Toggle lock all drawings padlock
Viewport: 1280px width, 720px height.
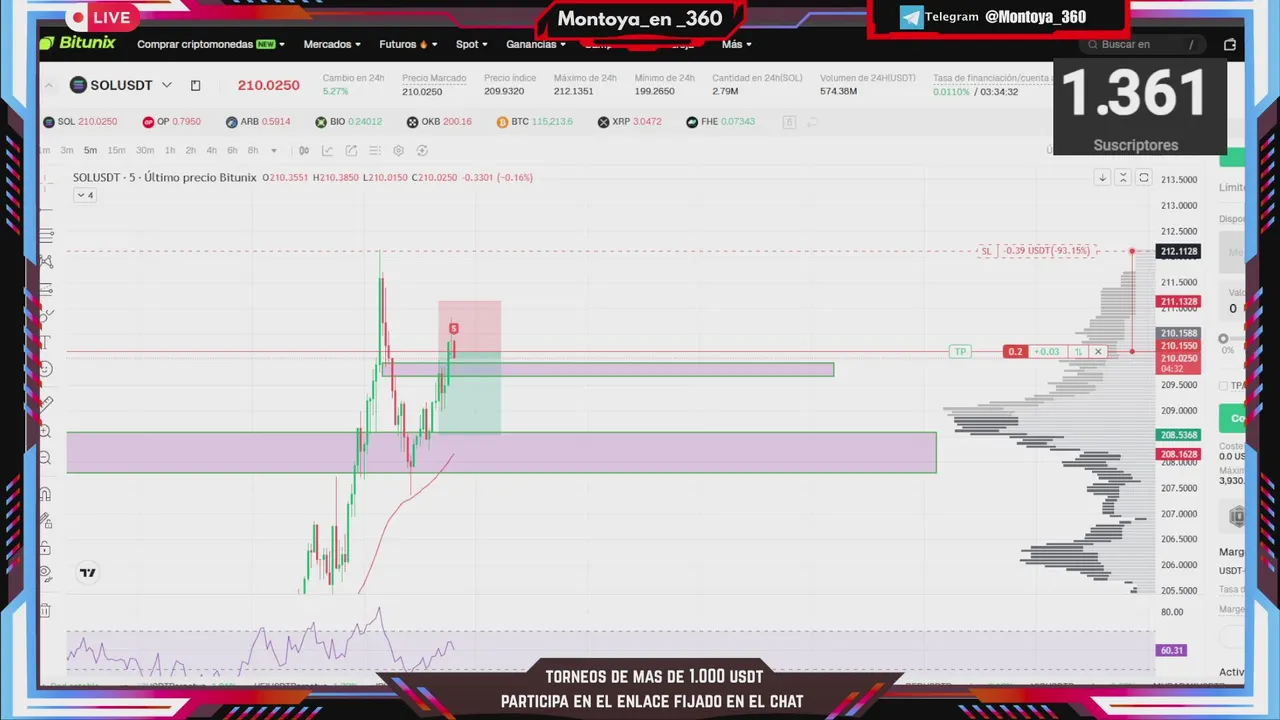tap(46, 548)
